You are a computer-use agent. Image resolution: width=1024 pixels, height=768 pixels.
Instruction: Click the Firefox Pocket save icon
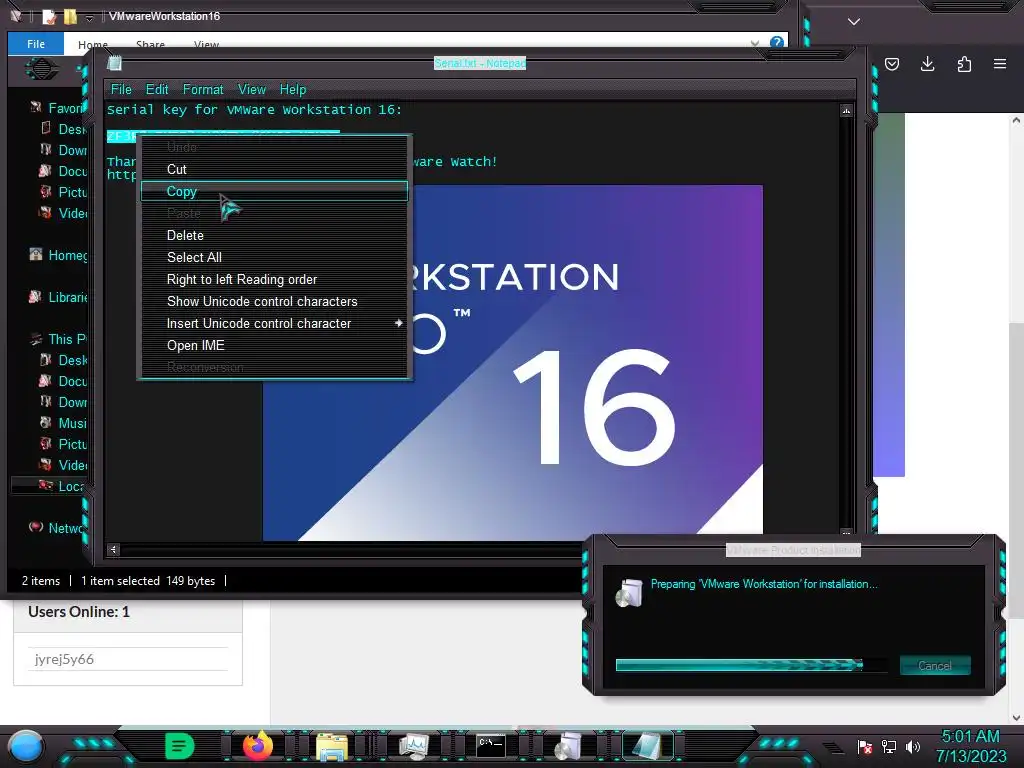[x=892, y=64]
